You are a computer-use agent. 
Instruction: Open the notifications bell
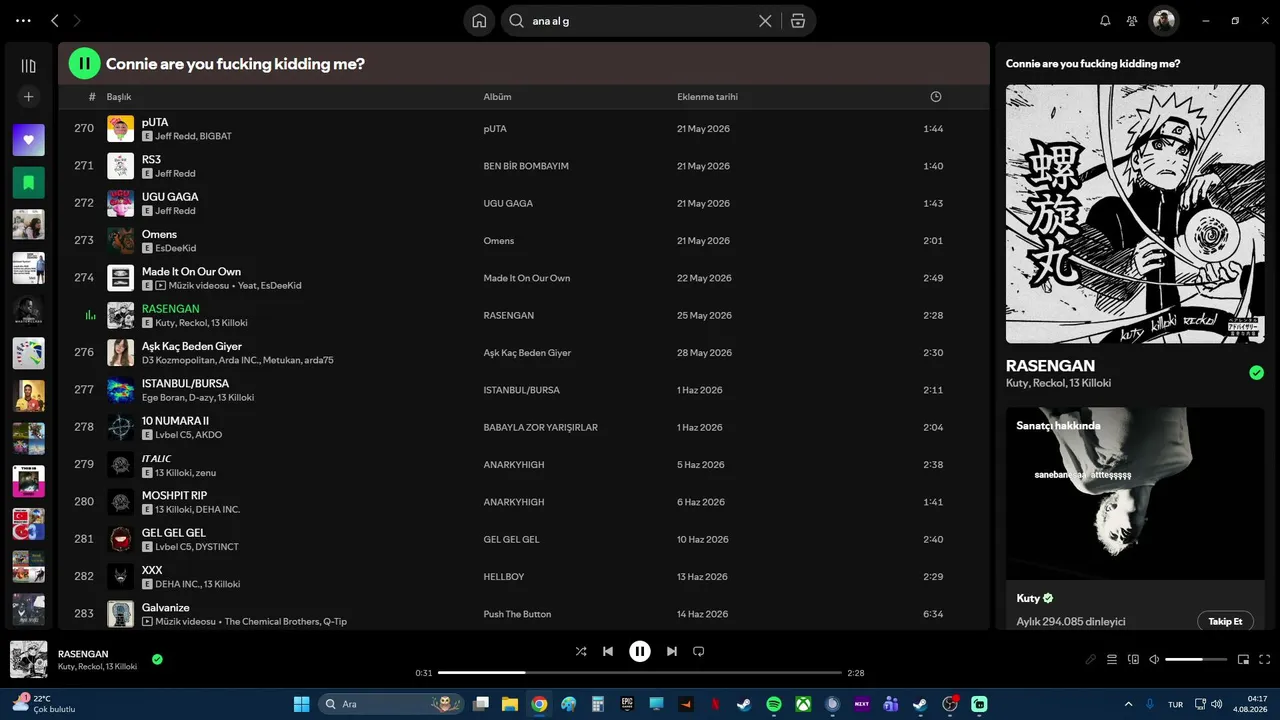pyautogui.click(x=1105, y=21)
